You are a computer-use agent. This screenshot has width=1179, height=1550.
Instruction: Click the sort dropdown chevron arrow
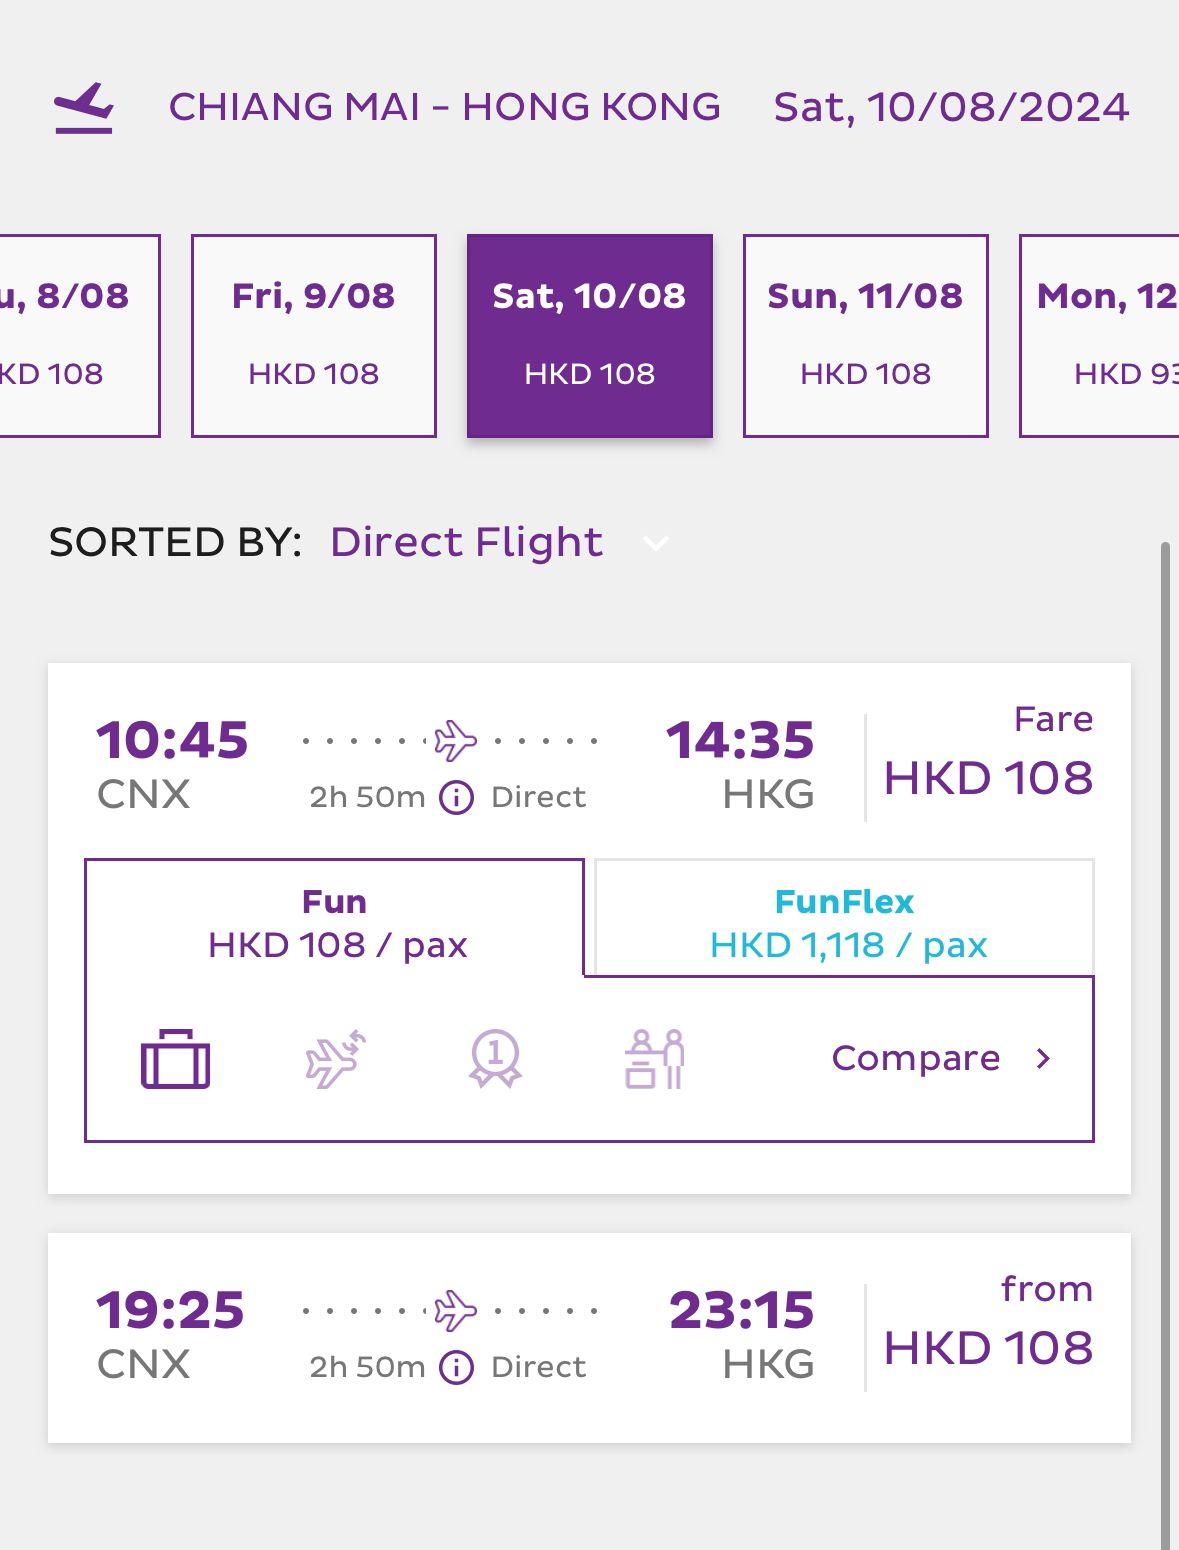(x=656, y=543)
